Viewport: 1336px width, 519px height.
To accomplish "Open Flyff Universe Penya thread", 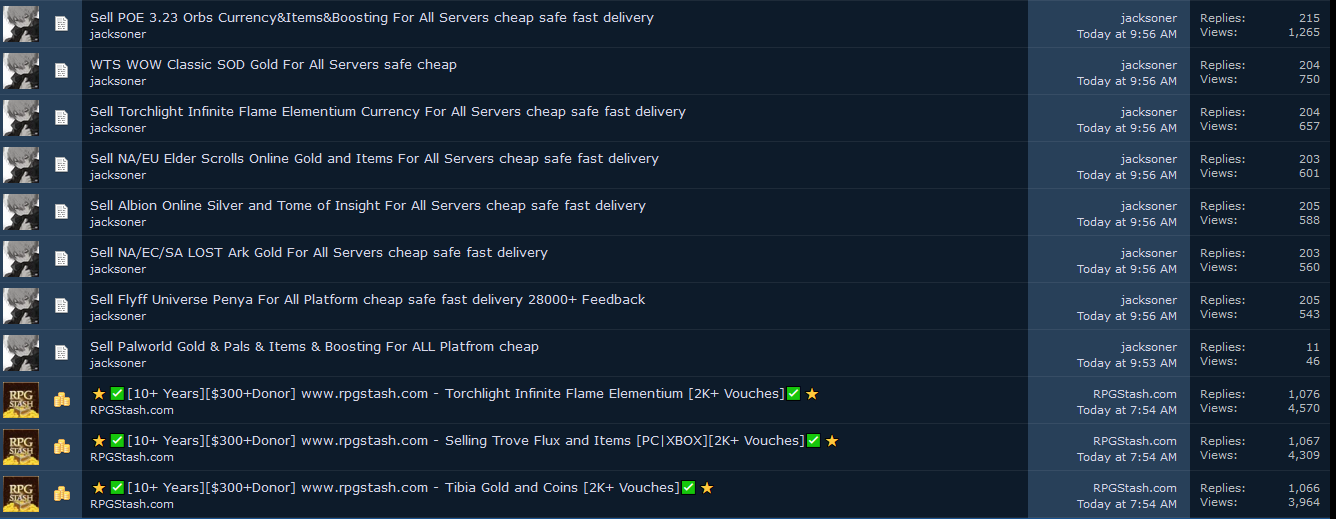I will [367, 300].
